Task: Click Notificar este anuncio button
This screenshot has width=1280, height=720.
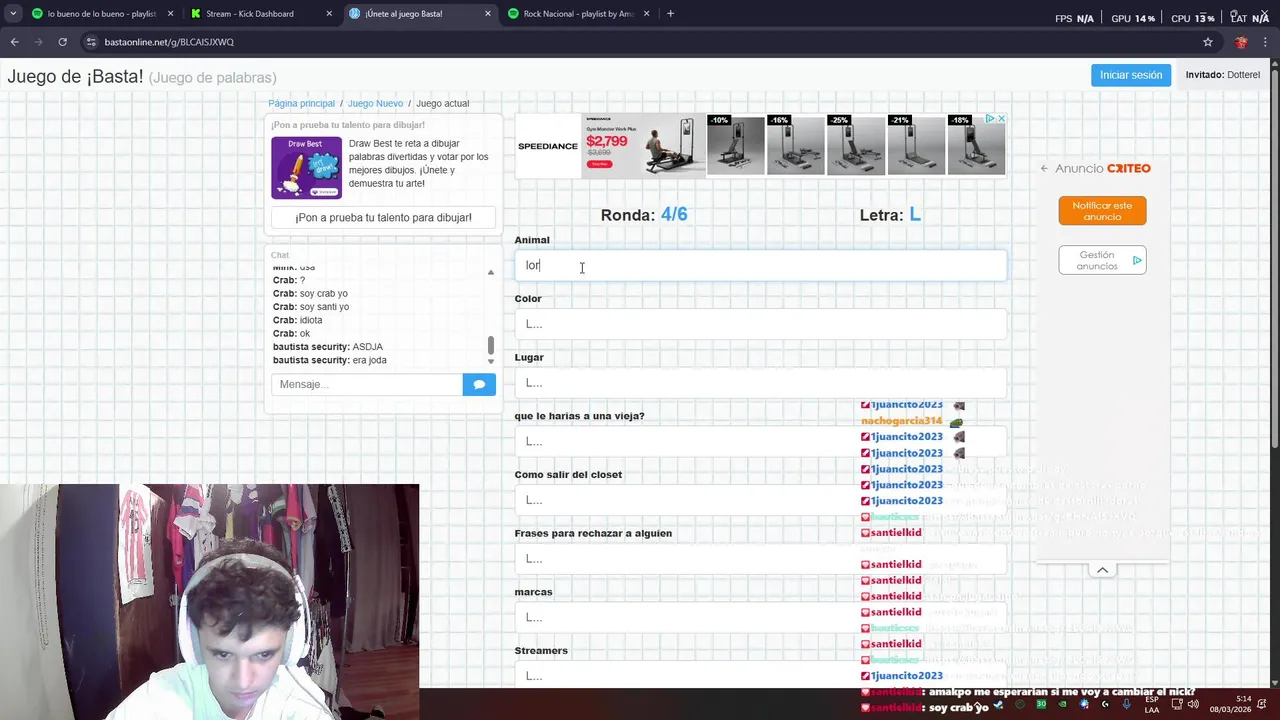Action: (x=1102, y=211)
